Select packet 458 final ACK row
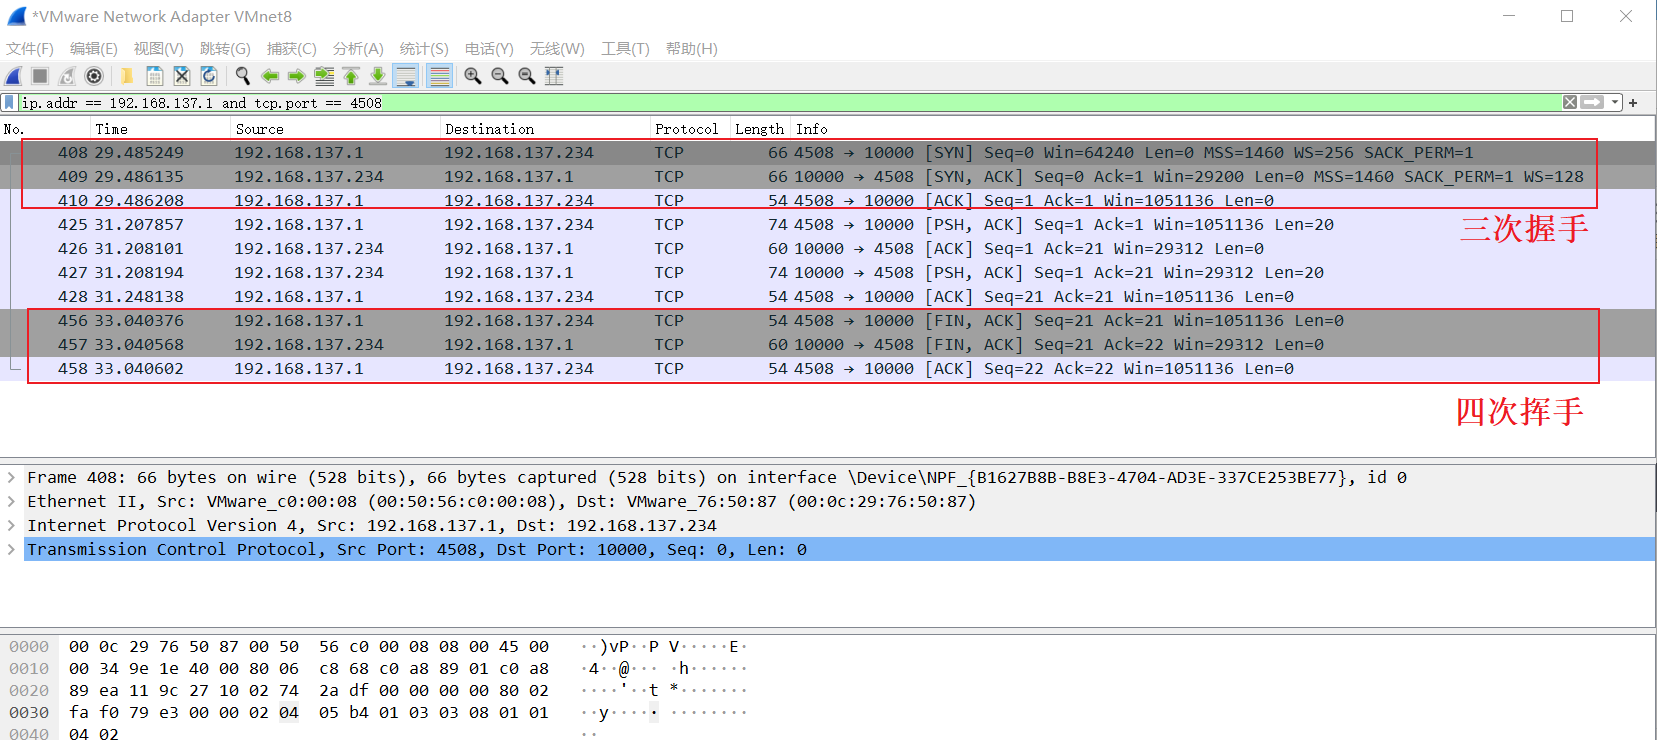The height and width of the screenshot is (740, 1657). tap(828, 369)
